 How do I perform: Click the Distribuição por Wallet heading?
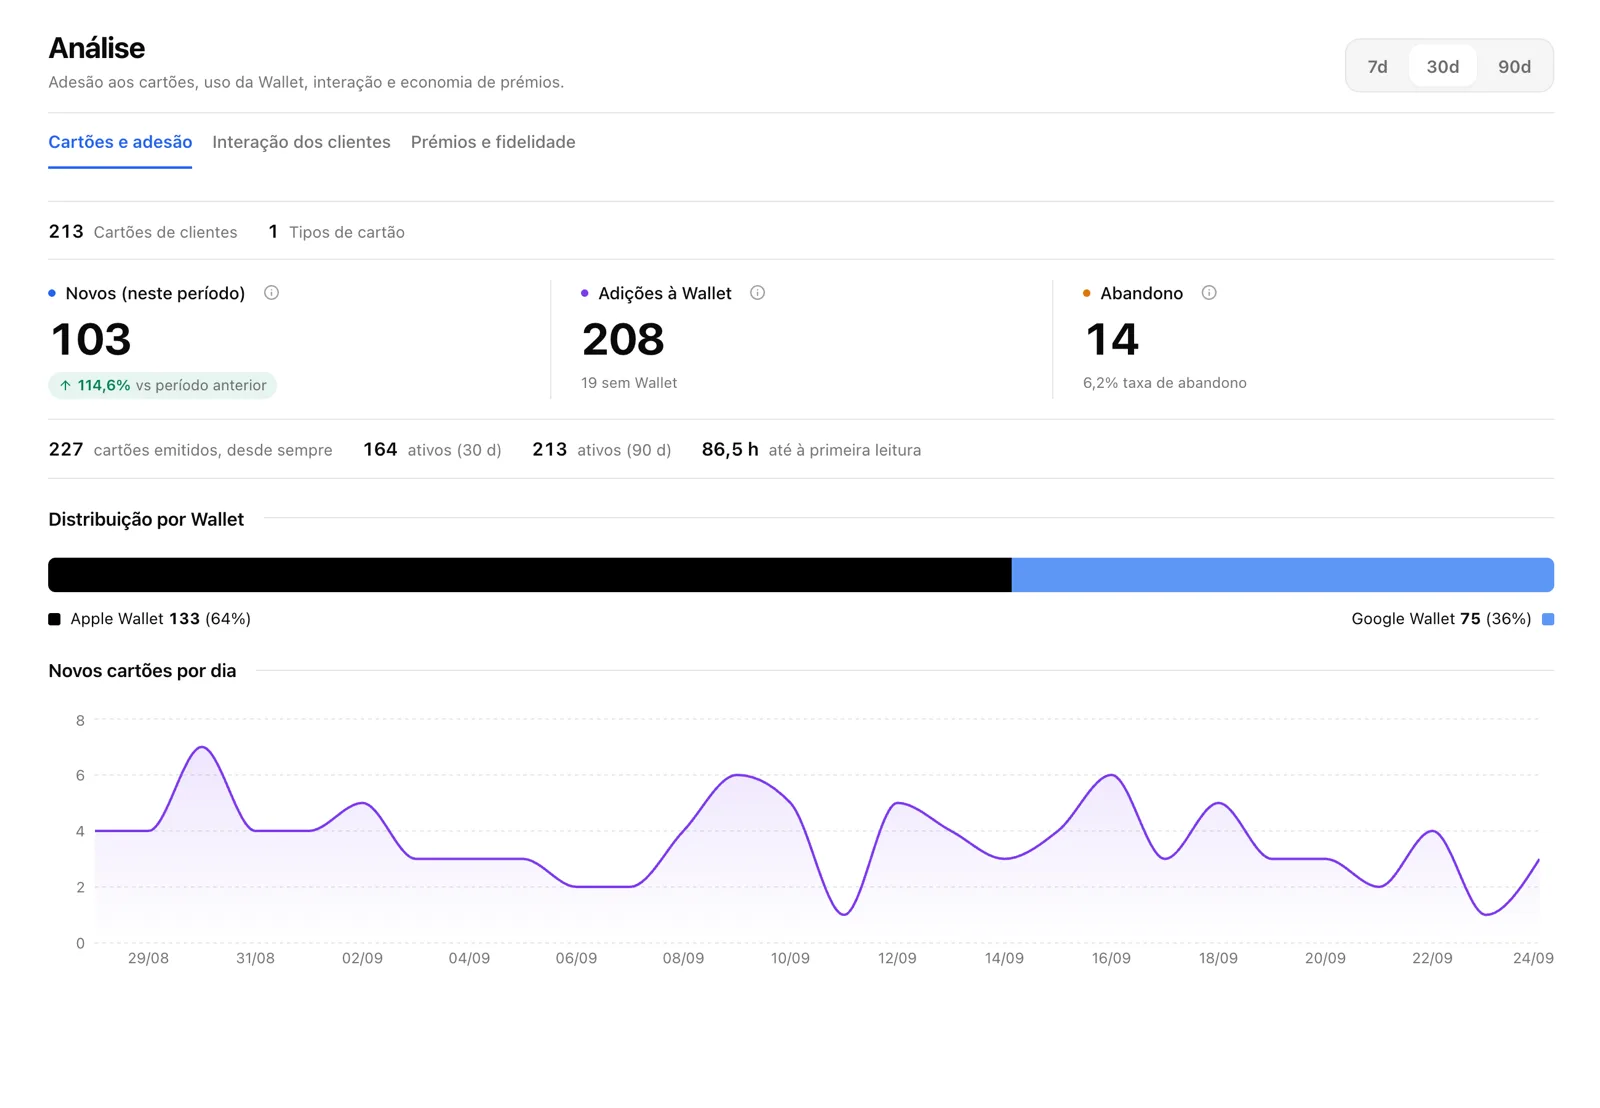pyautogui.click(x=146, y=519)
